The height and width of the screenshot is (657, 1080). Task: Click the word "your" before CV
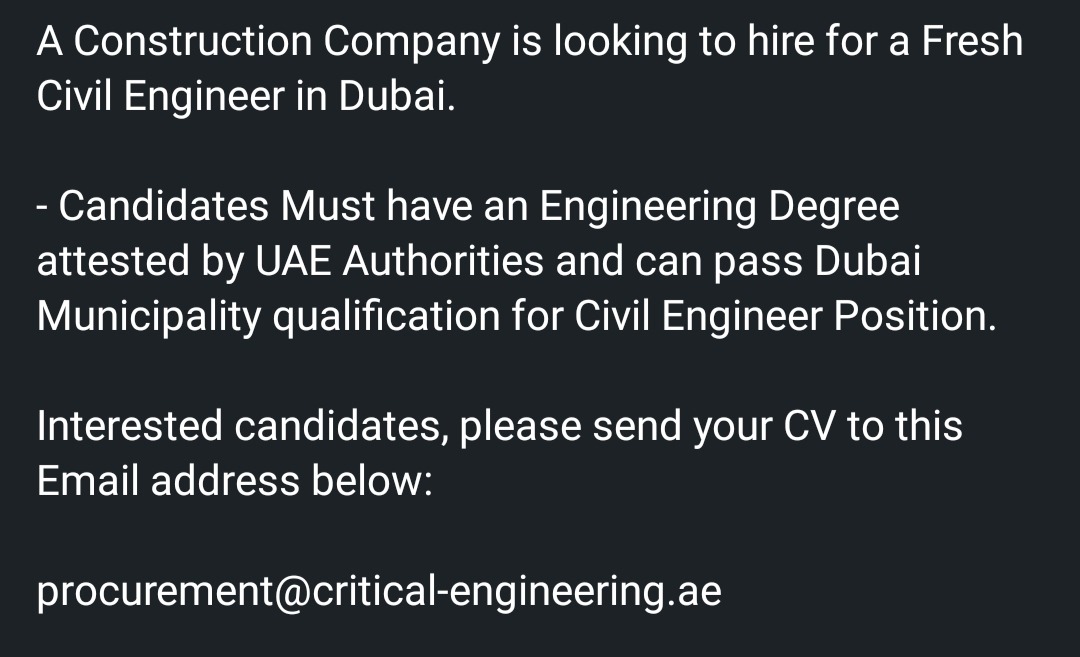(x=731, y=427)
